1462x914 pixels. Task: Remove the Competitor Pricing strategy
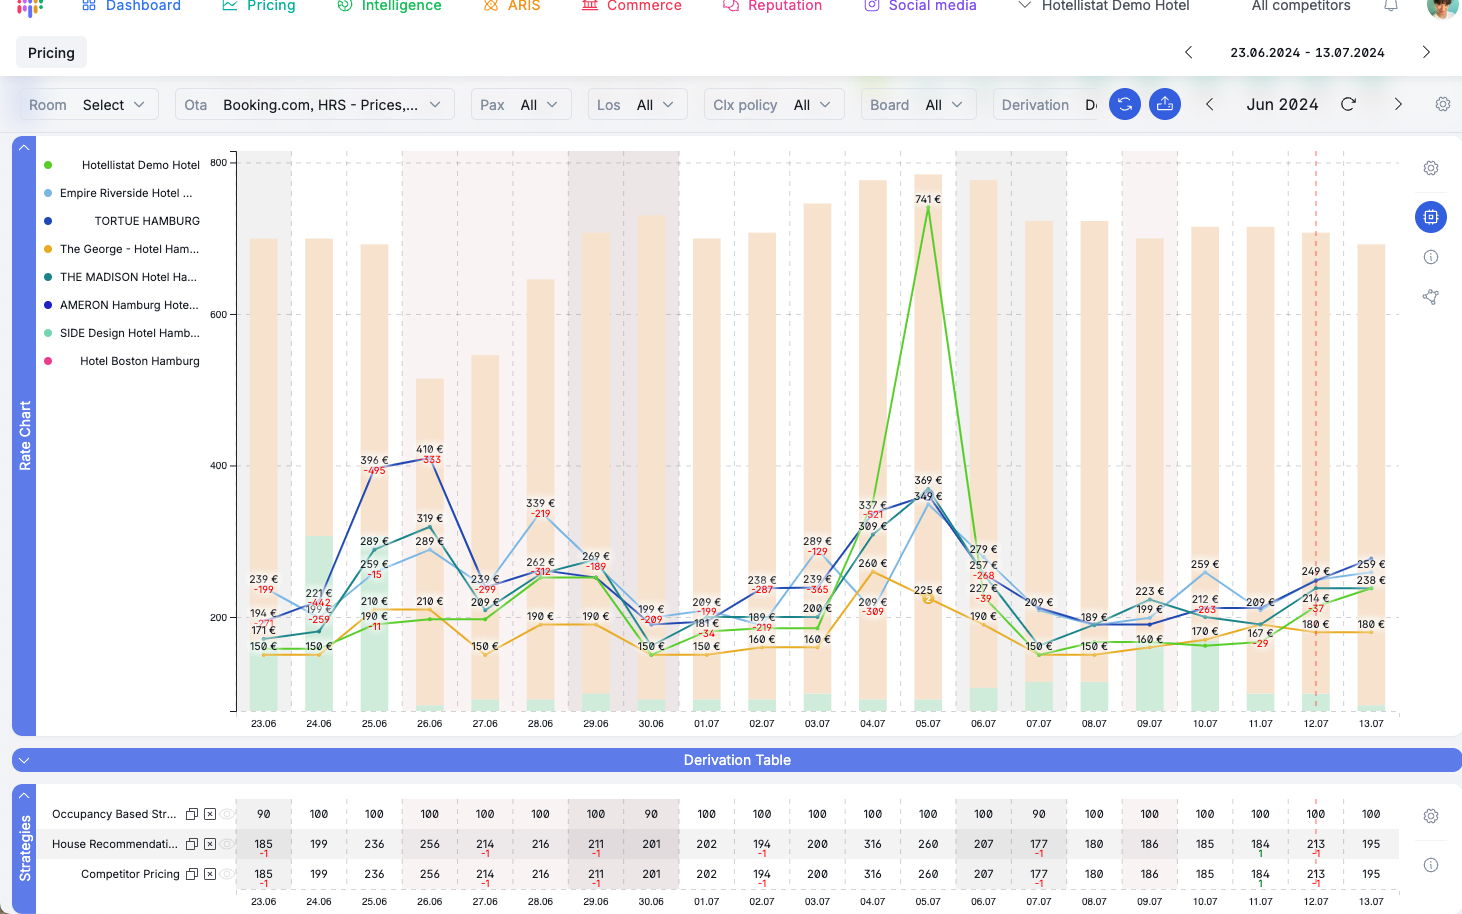click(x=210, y=874)
